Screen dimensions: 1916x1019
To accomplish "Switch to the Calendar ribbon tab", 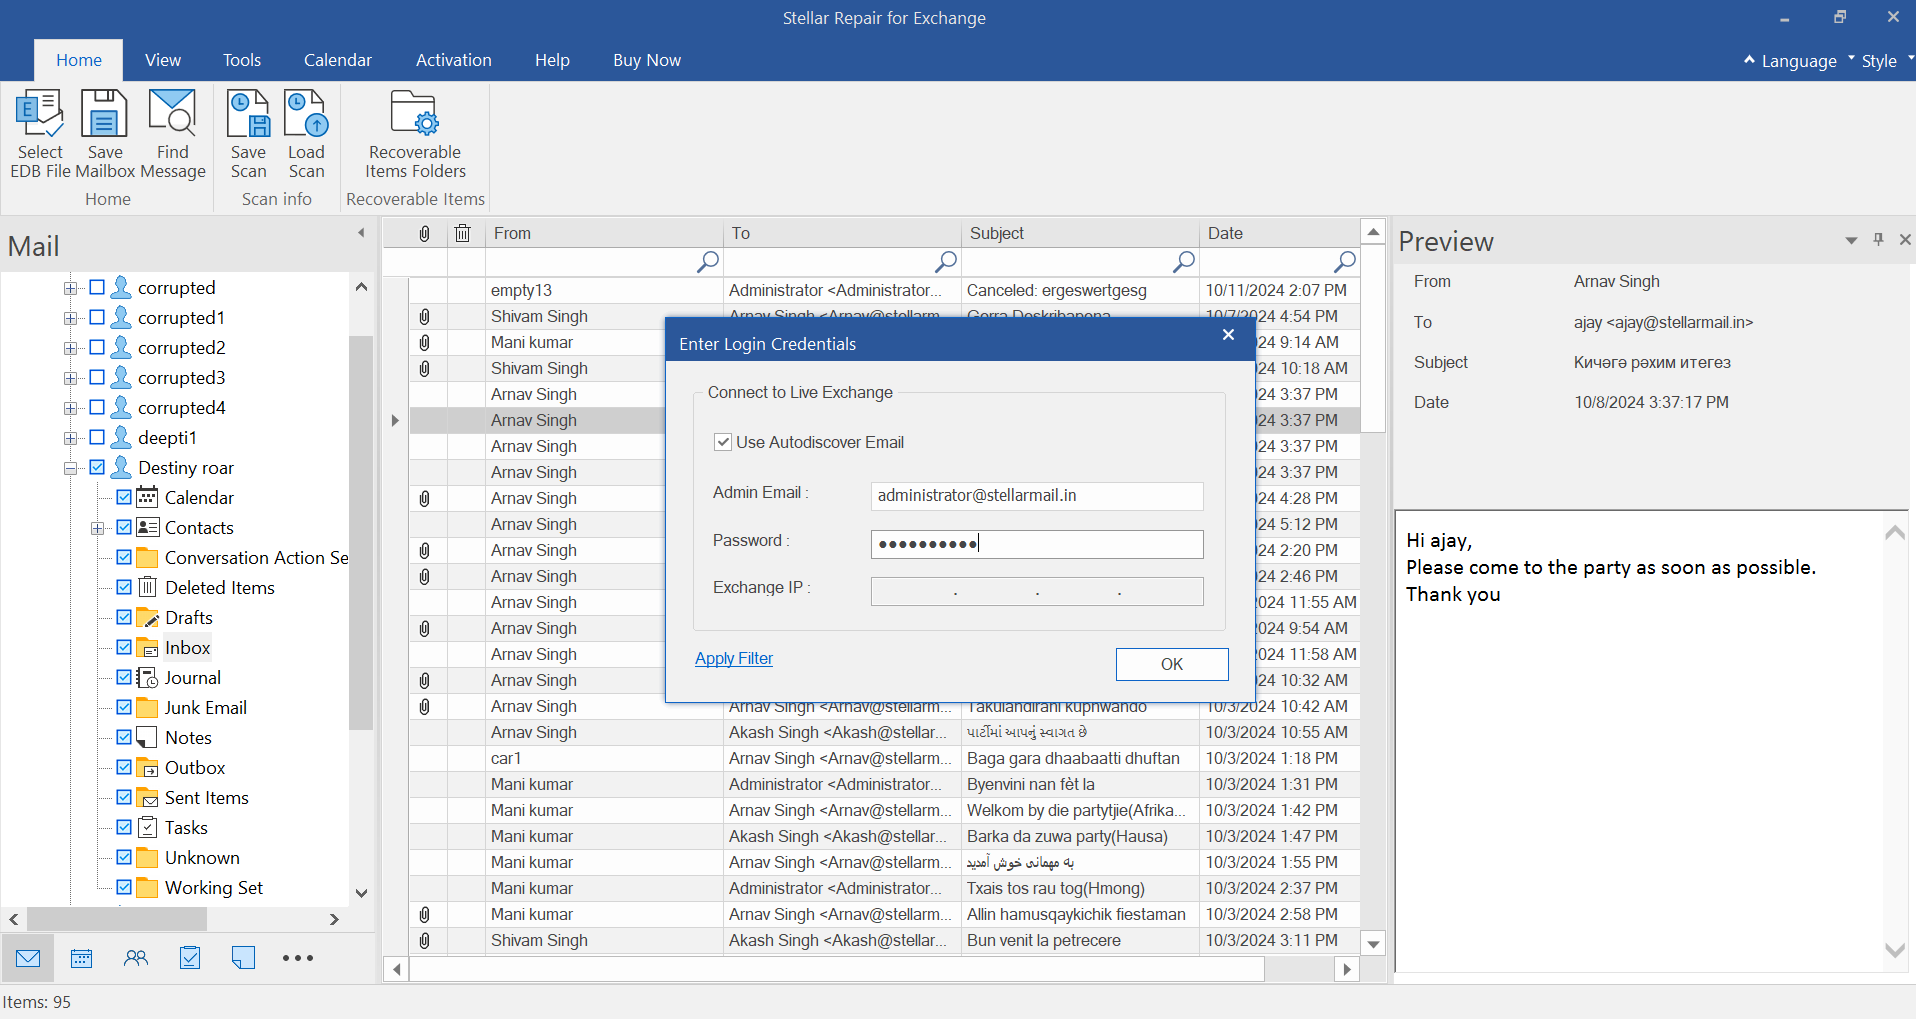I will (x=337, y=60).
